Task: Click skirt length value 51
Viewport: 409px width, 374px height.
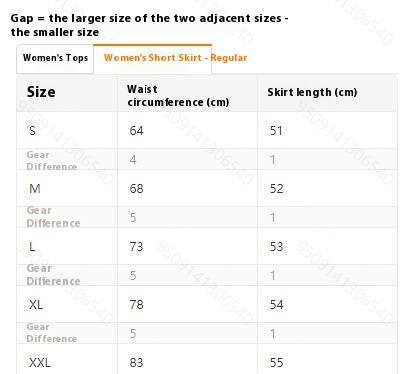Action: click(x=276, y=131)
